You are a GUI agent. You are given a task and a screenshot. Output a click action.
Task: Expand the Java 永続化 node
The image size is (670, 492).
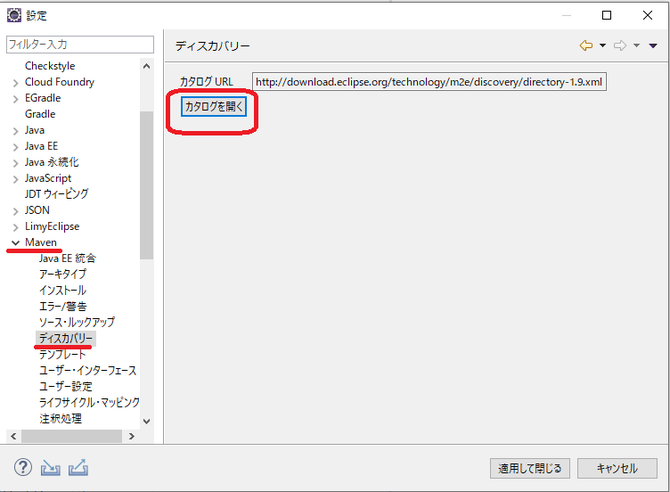(15, 163)
